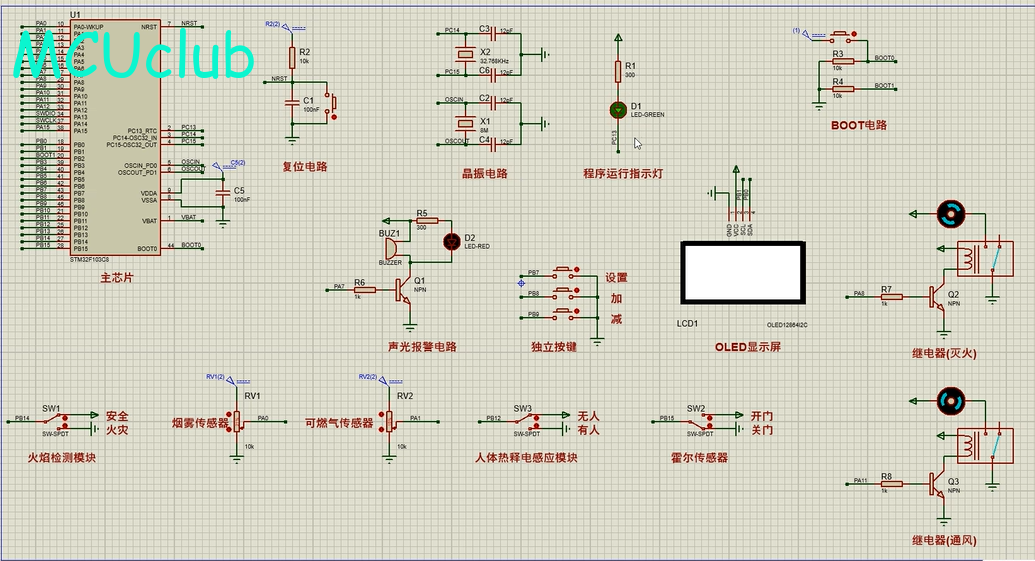Click the R2(2) voltage probe marker
Image resolution: width=1035 pixels, height=561 pixels.
pos(285,26)
